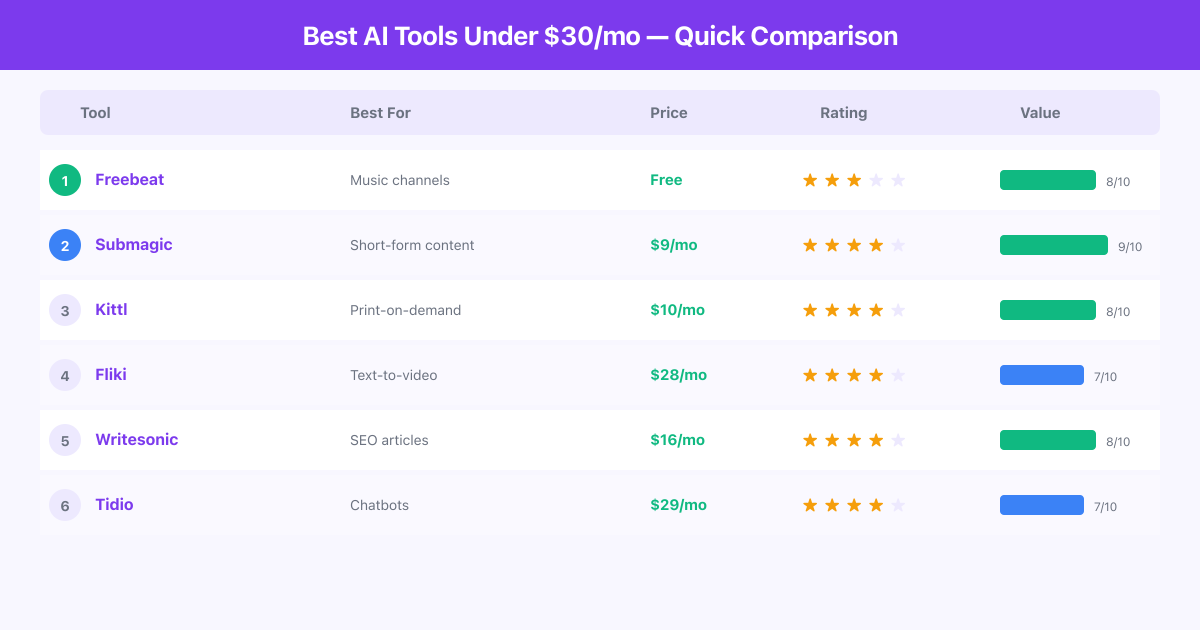Click Fliki's blue 7/10 value bar
Viewport: 1200px width, 630px height.
point(1041,375)
